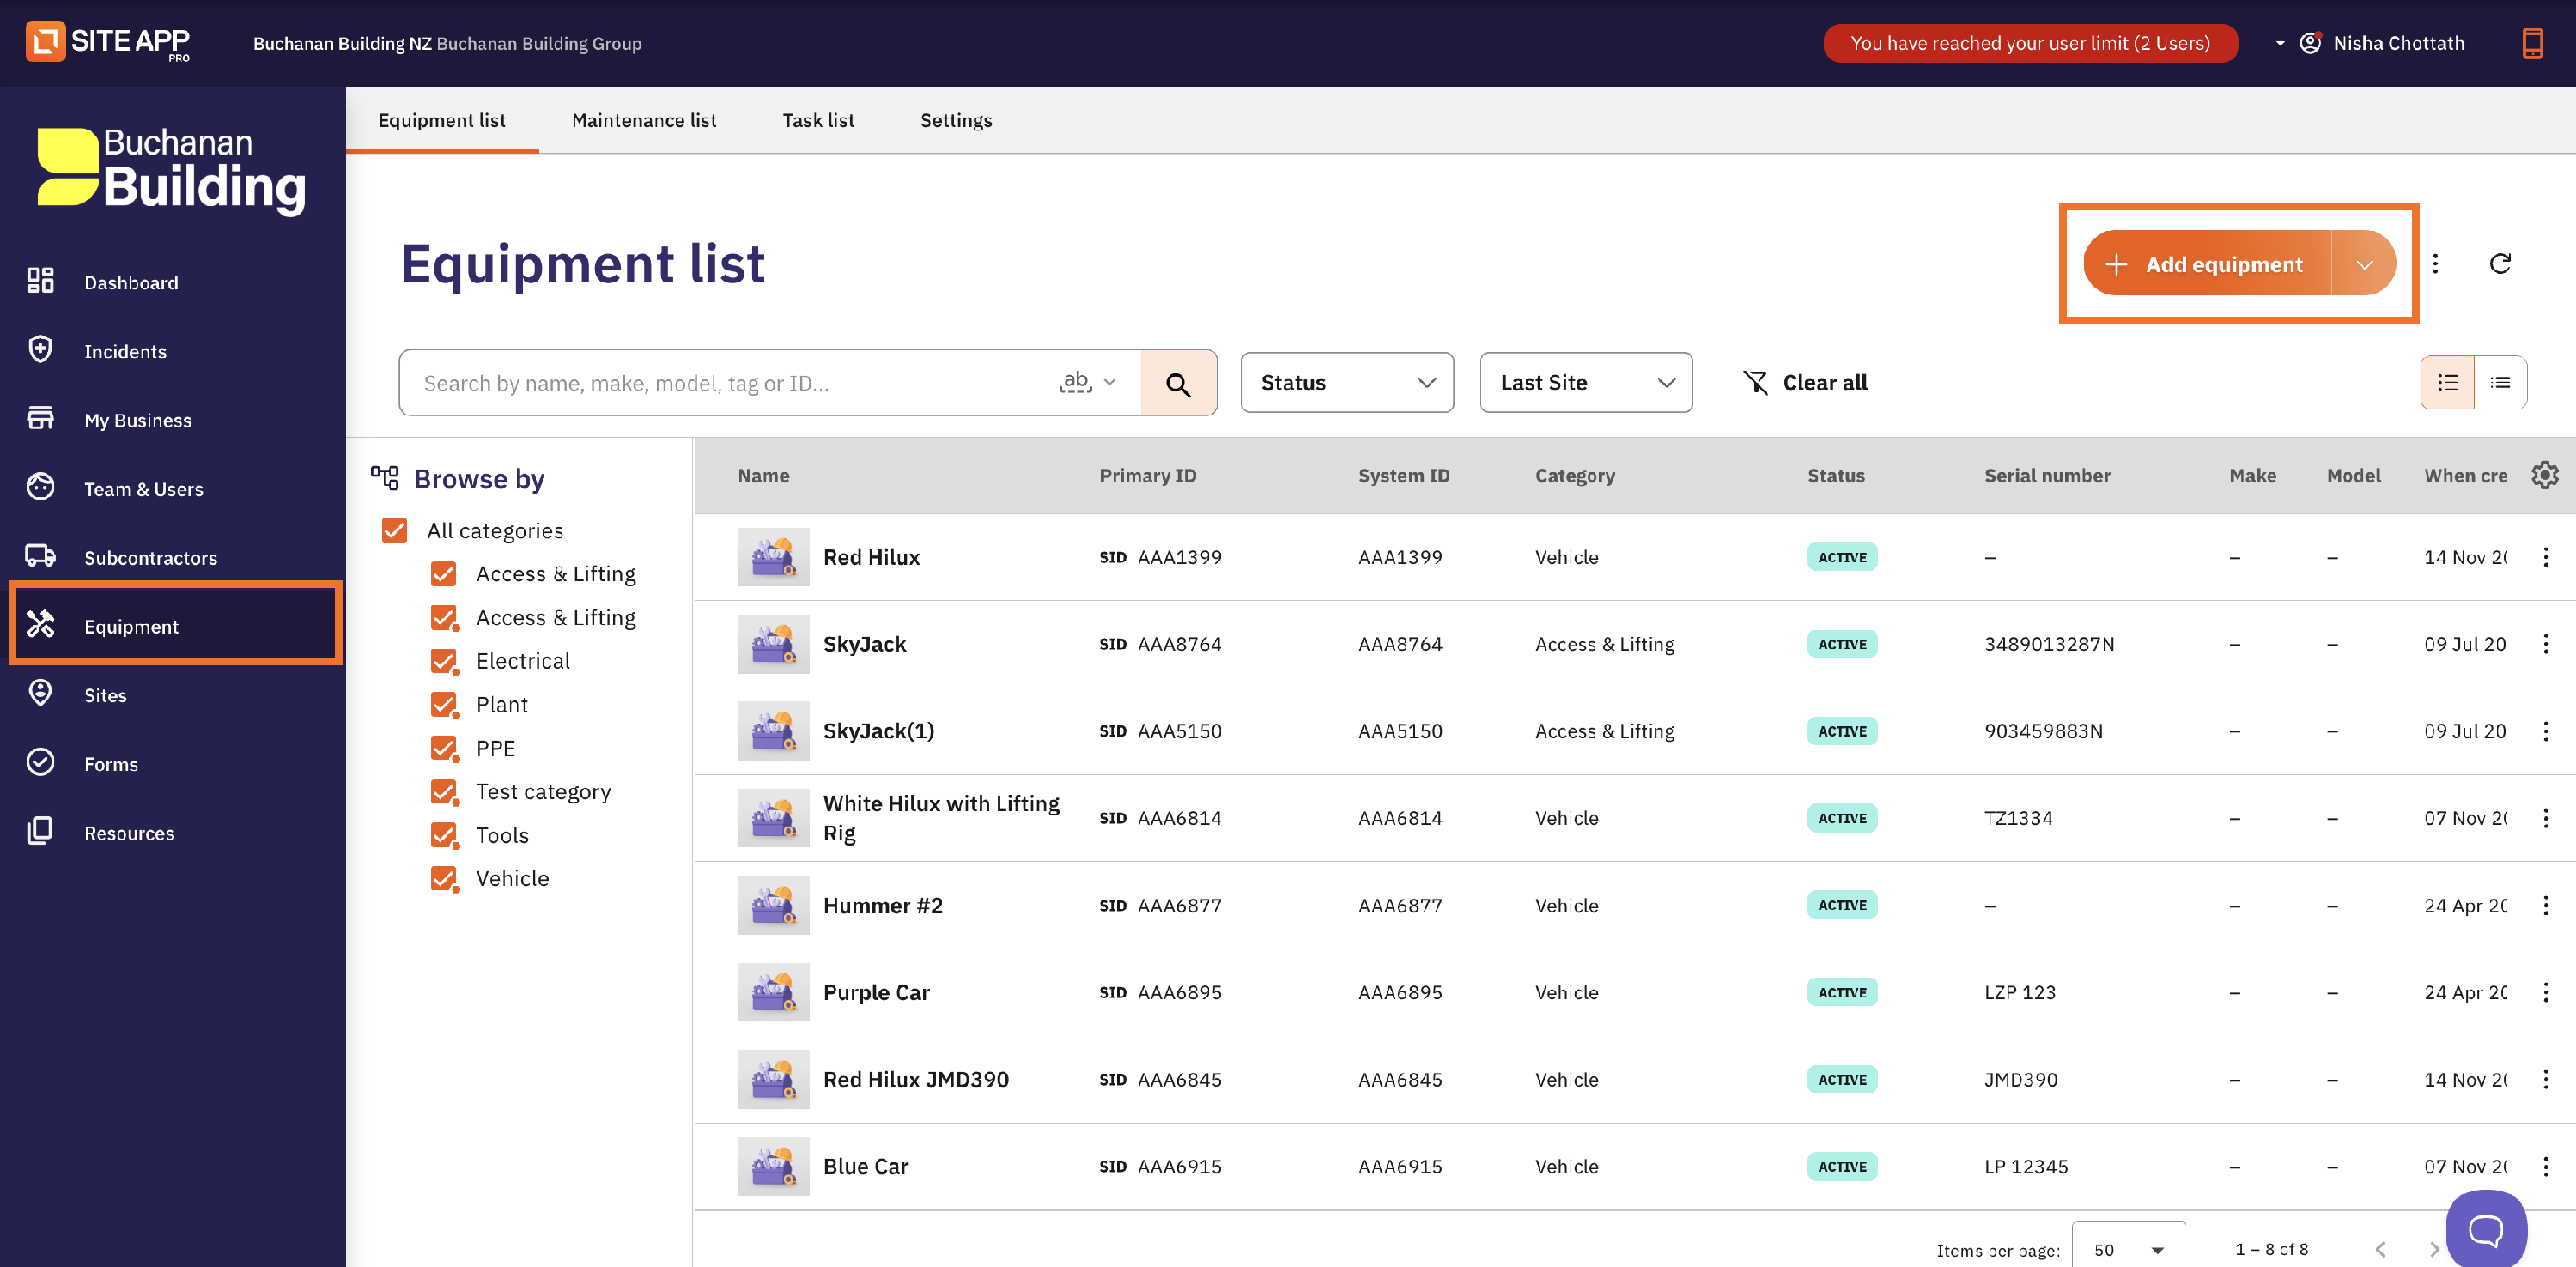Uncheck second Access & Lifting category

444,618
